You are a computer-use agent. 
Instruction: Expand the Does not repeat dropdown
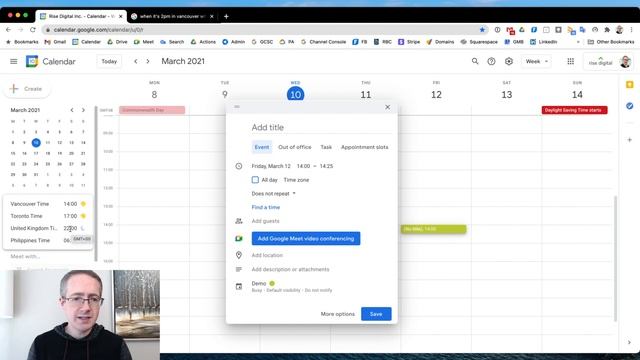pyautogui.click(x=273, y=193)
